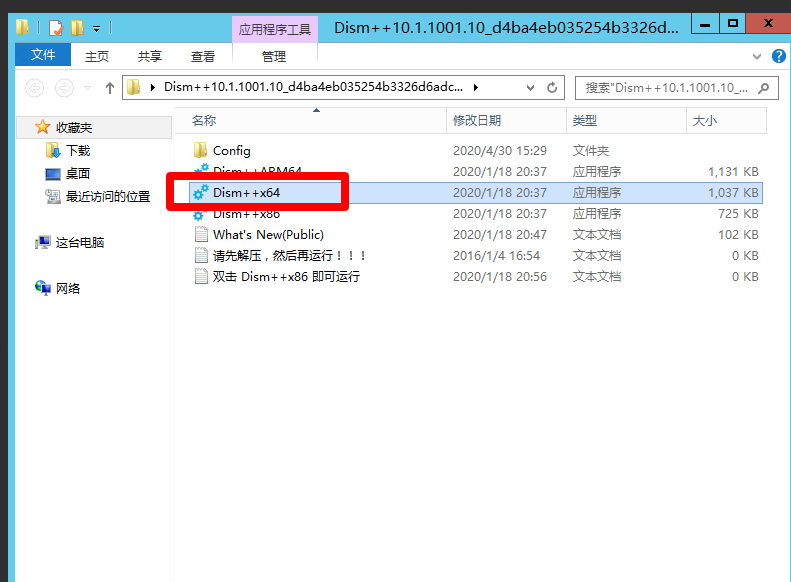The image size is (791, 582).
Task: Click the Back navigation arrow
Action: pyautogui.click(x=35, y=88)
